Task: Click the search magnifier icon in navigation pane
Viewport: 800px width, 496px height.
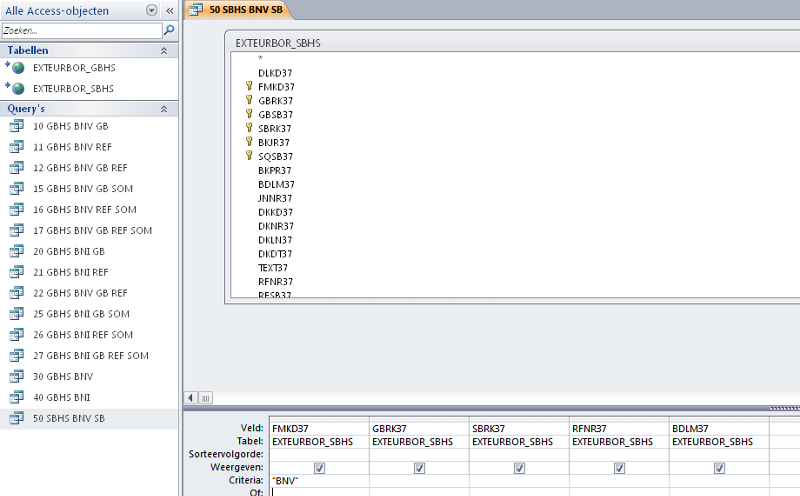Action: coord(169,31)
